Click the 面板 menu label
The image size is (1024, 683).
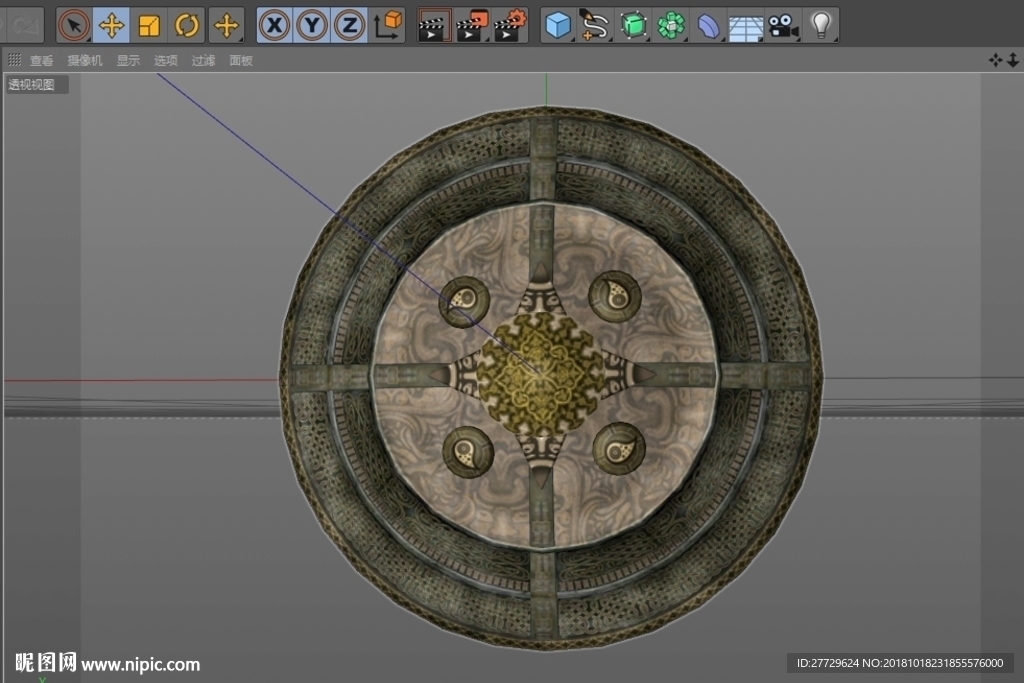pyautogui.click(x=241, y=61)
